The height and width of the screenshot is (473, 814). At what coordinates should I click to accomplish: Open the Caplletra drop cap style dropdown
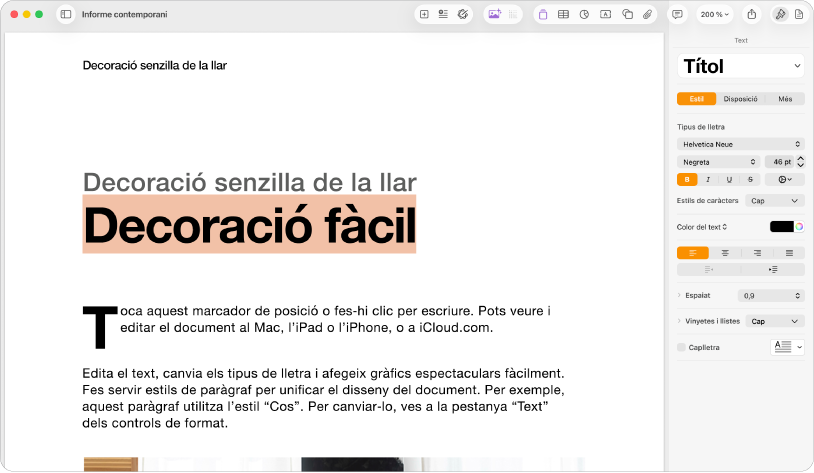pos(787,347)
